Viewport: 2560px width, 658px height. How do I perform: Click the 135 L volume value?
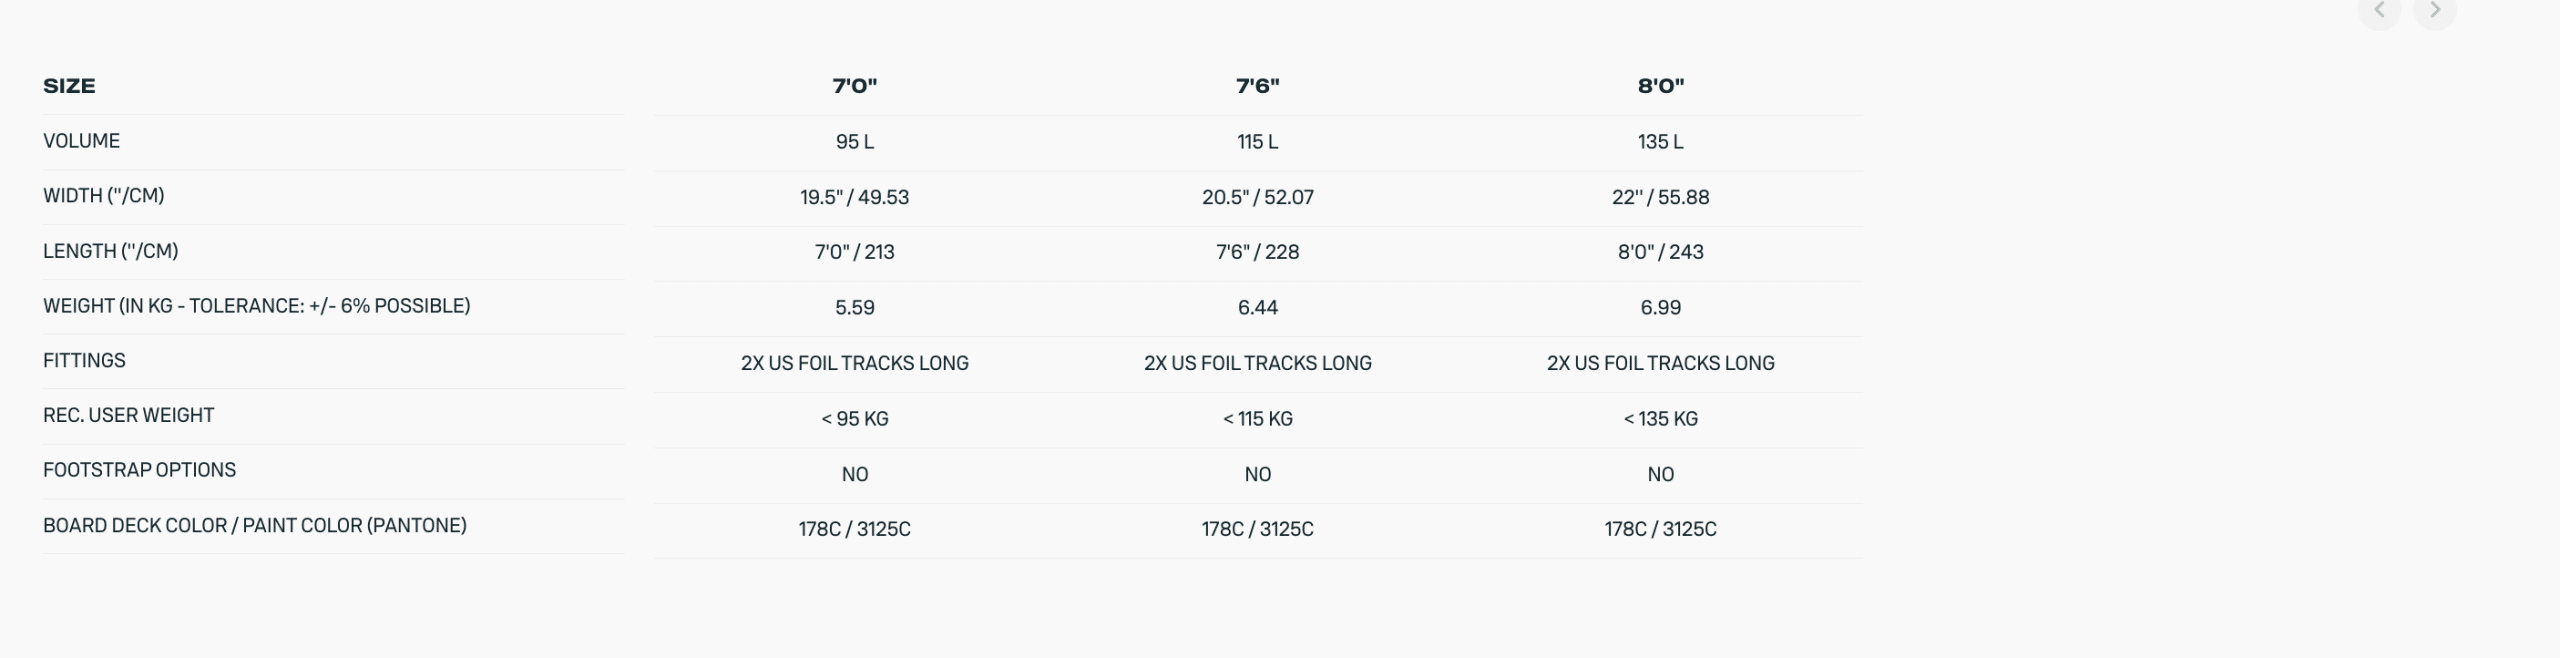click(x=1660, y=142)
